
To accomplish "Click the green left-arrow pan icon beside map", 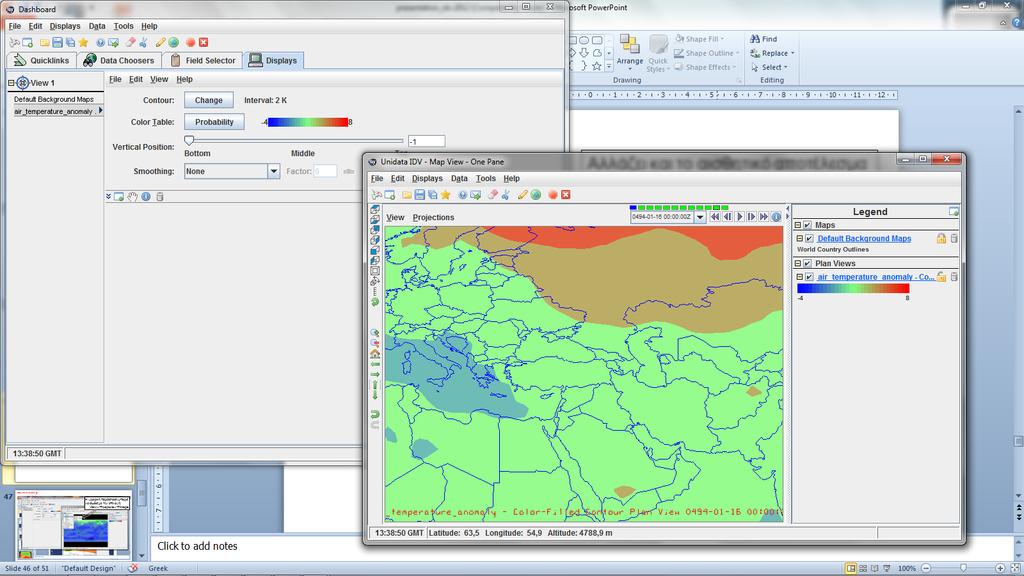I will coord(375,364).
